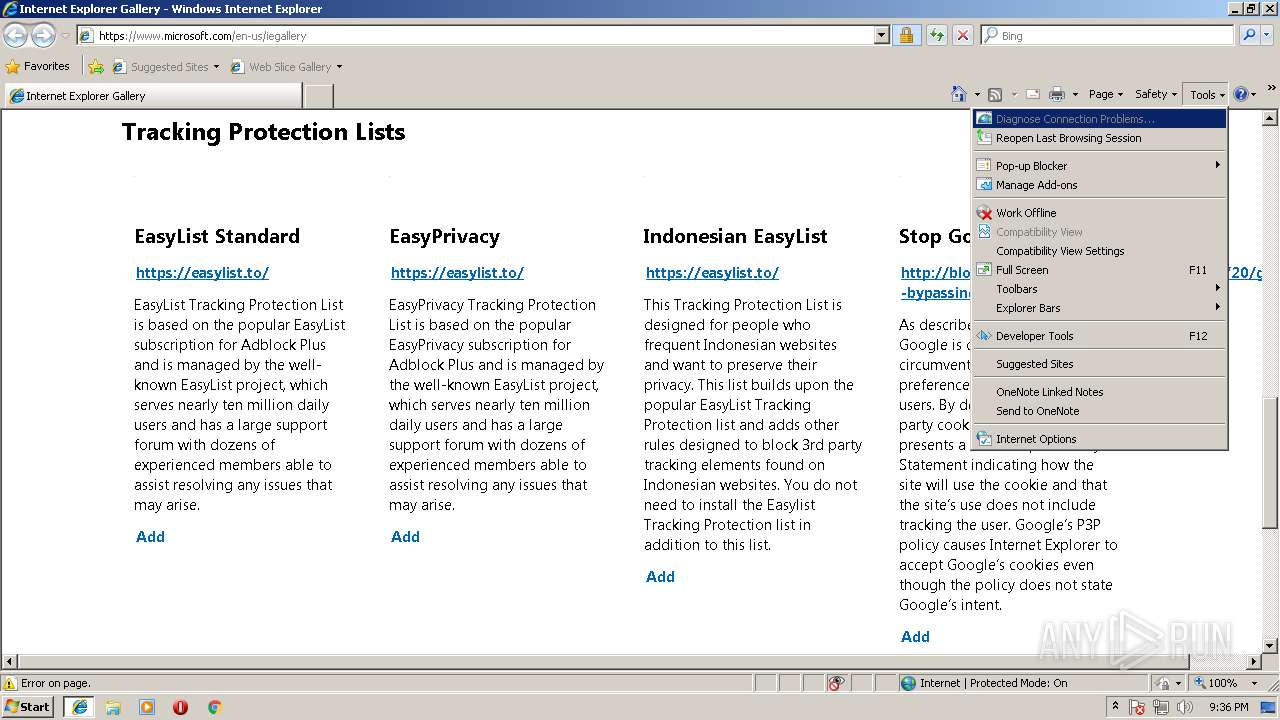The image size is (1280, 720).
Task: Expand Pop-up Blocker submenu
Action: [1100, 166]
